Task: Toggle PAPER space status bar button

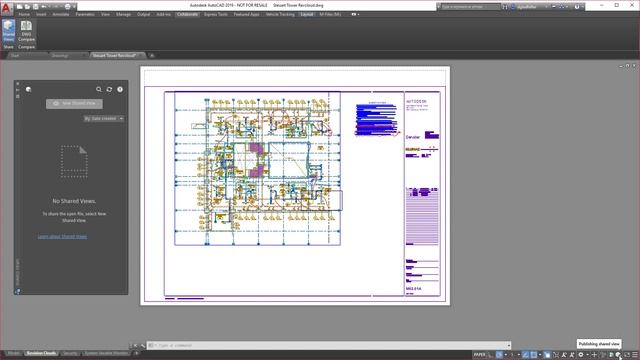Action: click(x=479, y=355)
